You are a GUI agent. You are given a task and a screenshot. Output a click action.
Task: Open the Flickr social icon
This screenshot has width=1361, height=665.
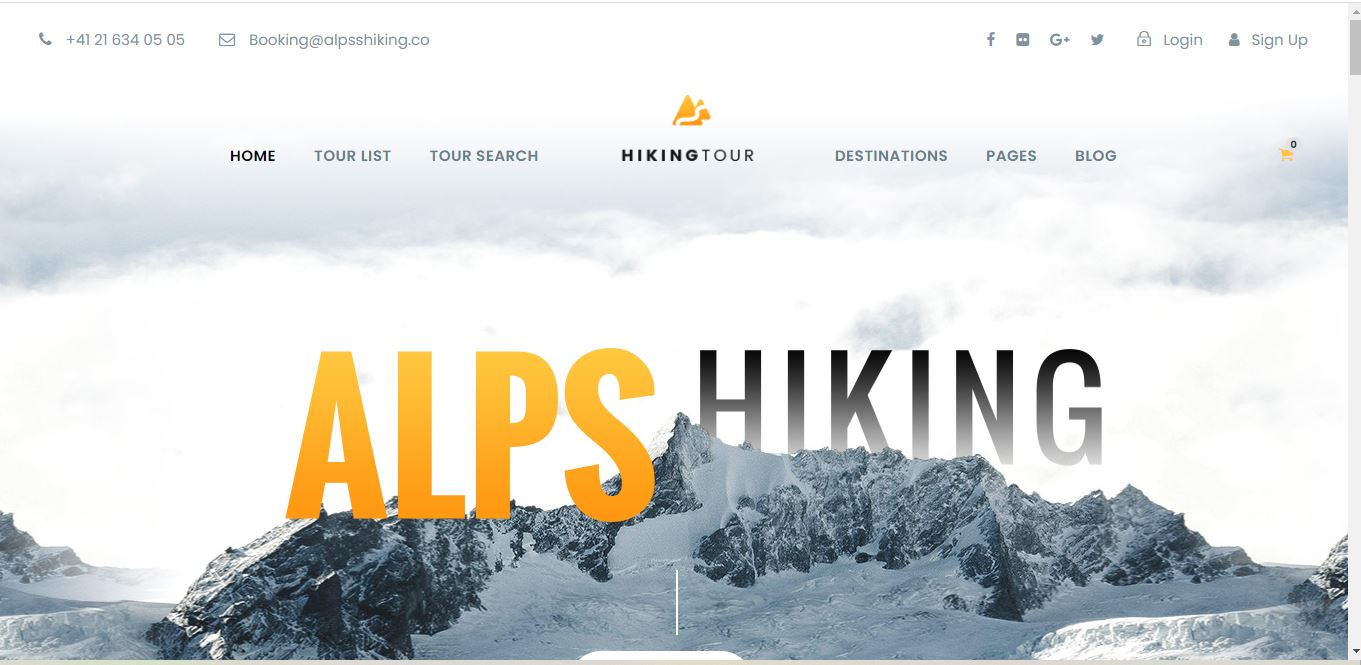[1022, 40]
